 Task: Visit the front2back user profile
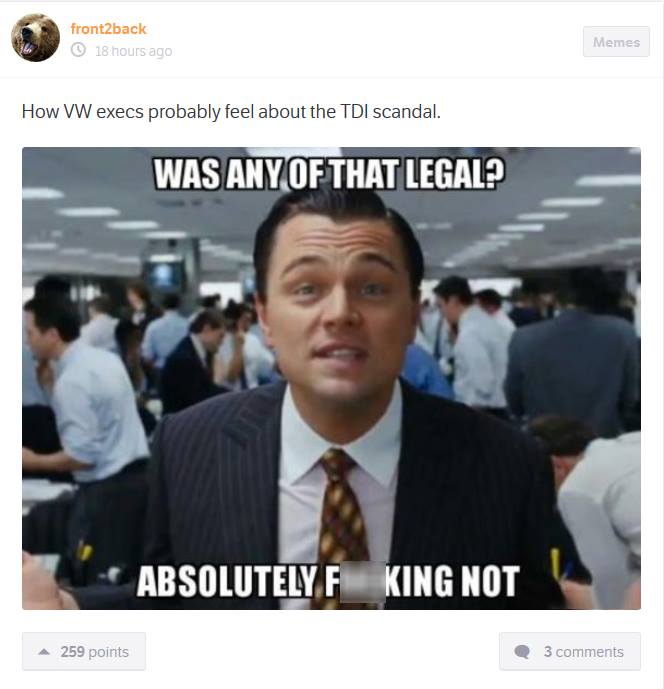pos(108,29)
